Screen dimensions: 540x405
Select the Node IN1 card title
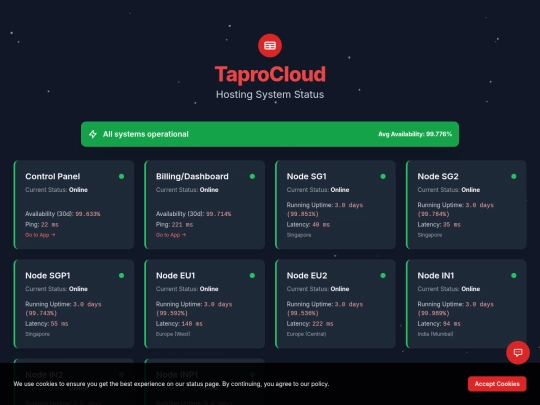pyautogui.click(x=436, y=276)
